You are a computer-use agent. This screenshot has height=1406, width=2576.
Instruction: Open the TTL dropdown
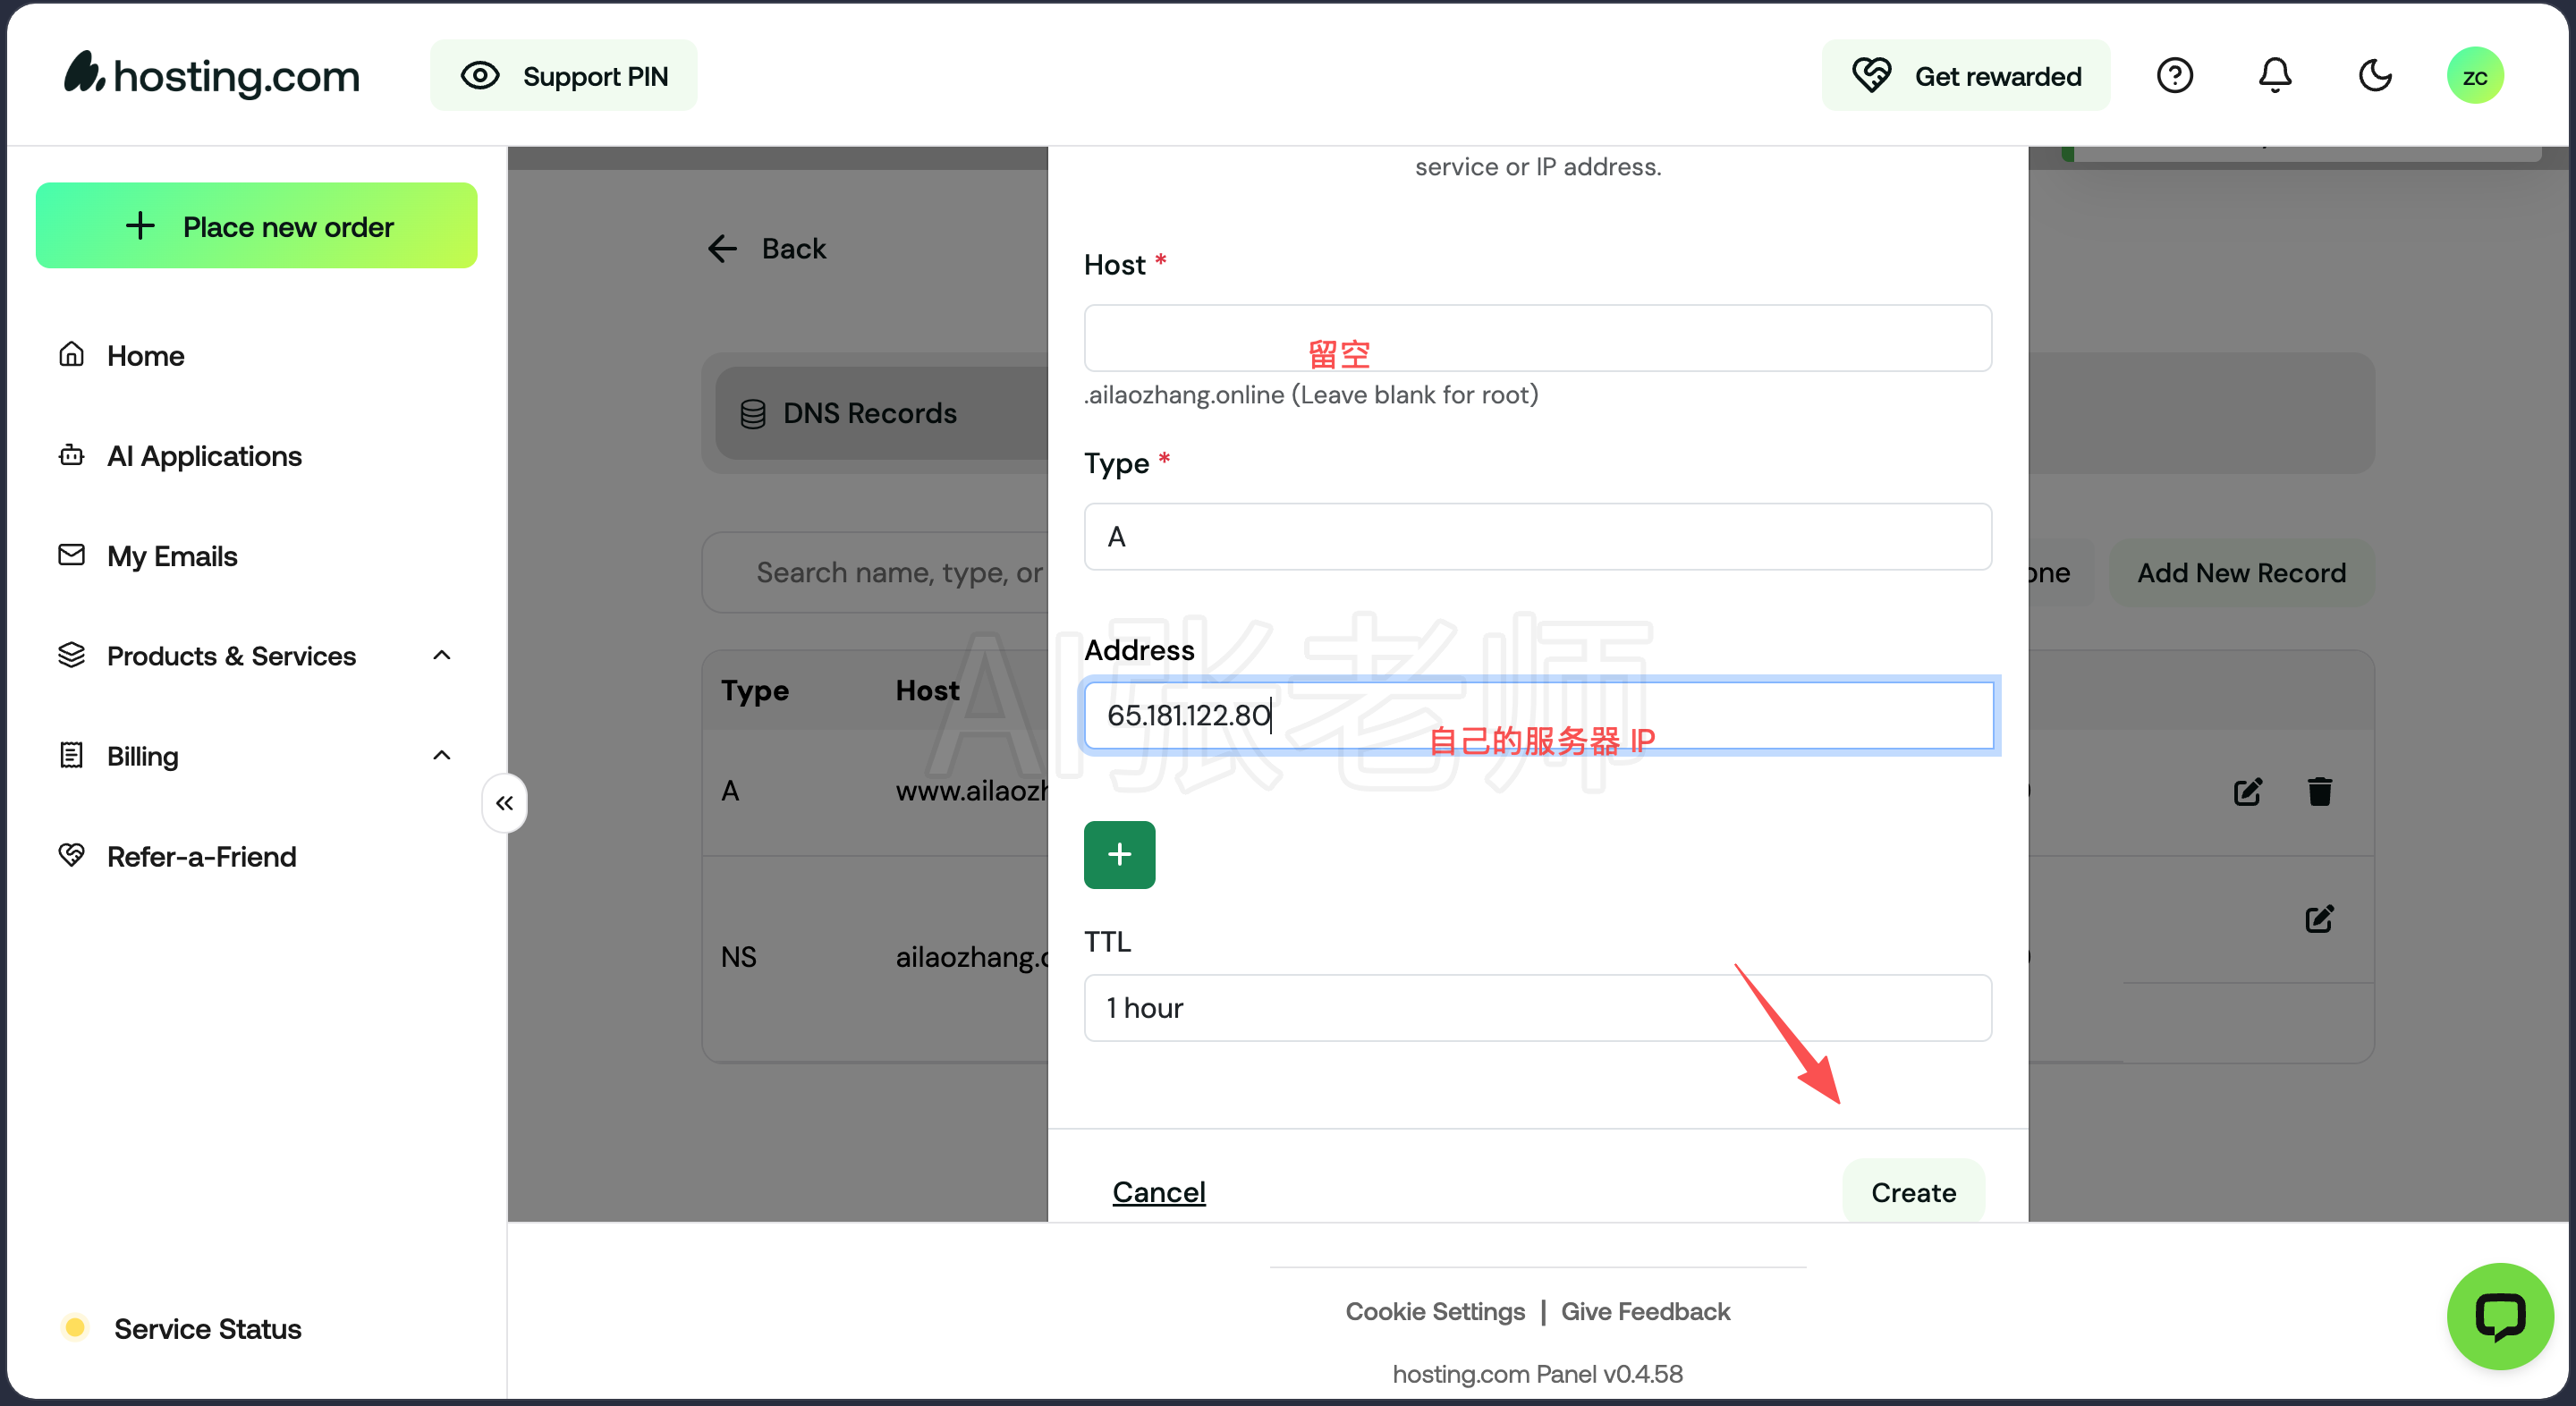pos(1537,1007)
